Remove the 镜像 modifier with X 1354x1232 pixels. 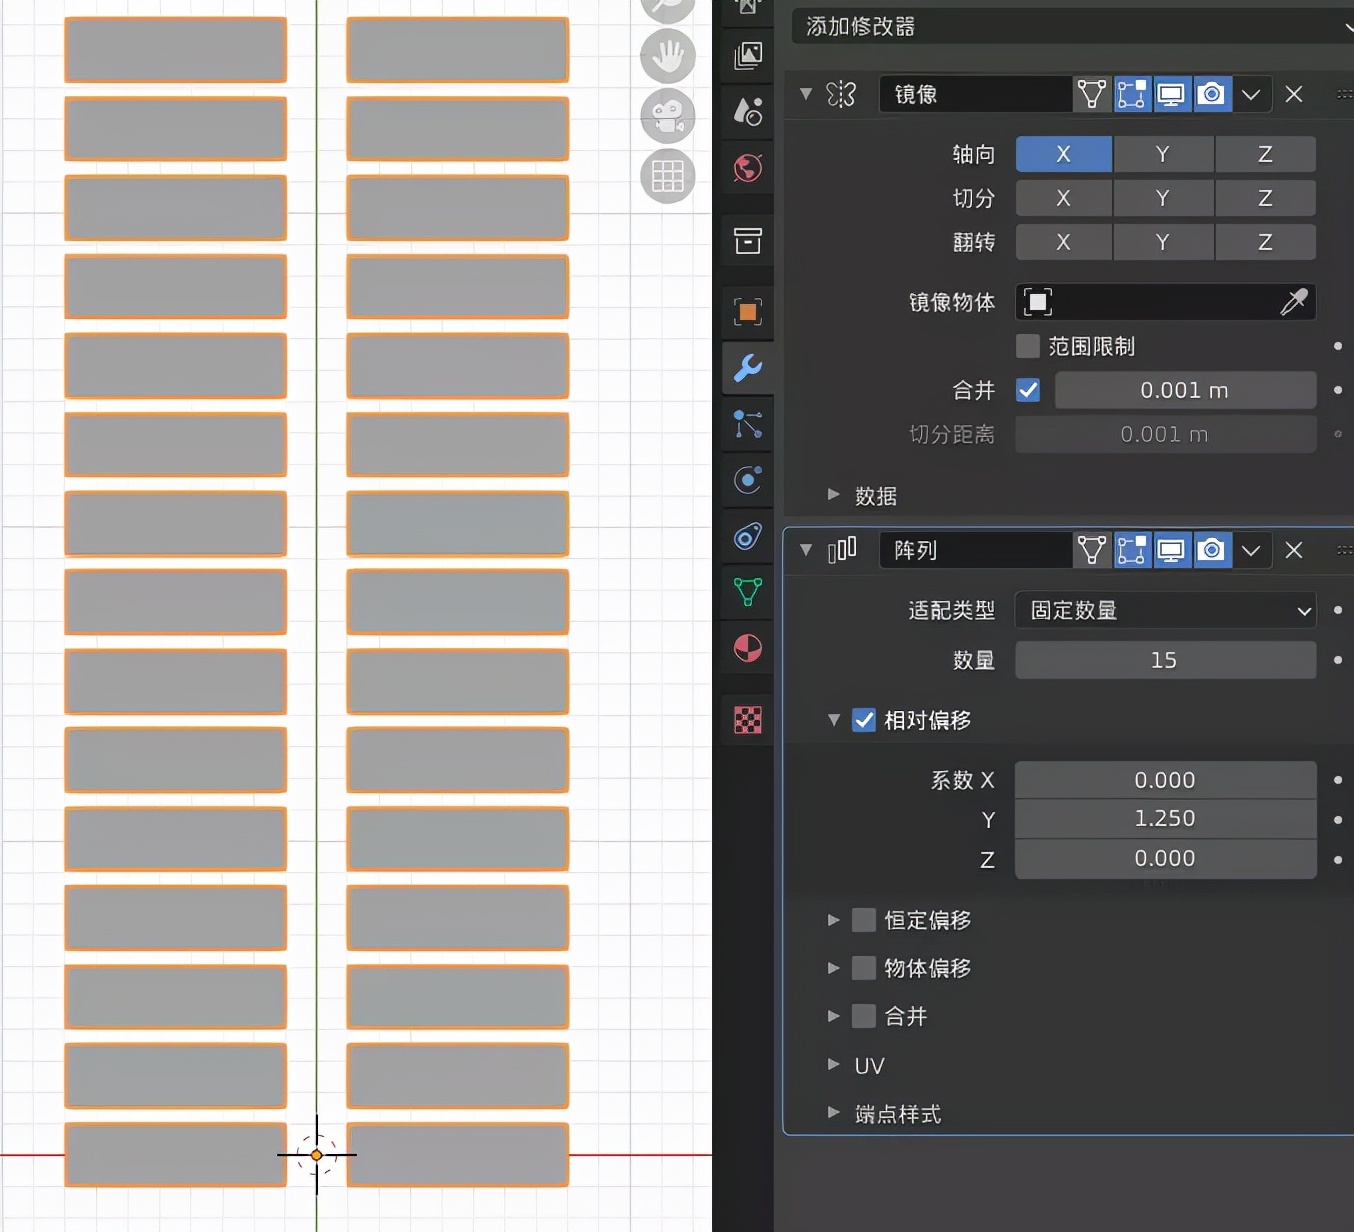pos(1293,95)
